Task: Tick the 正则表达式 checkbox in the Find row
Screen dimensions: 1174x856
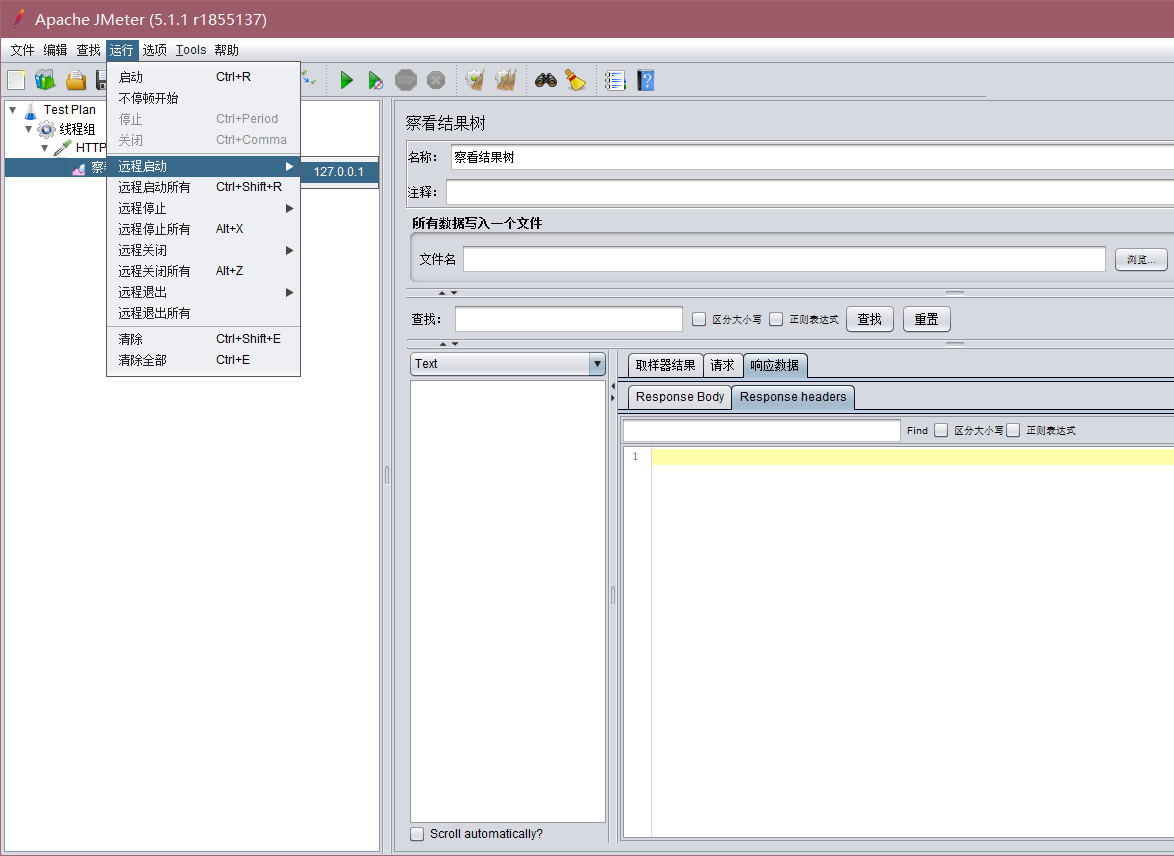Action: pyautogui.click(x=1013, y=430)
